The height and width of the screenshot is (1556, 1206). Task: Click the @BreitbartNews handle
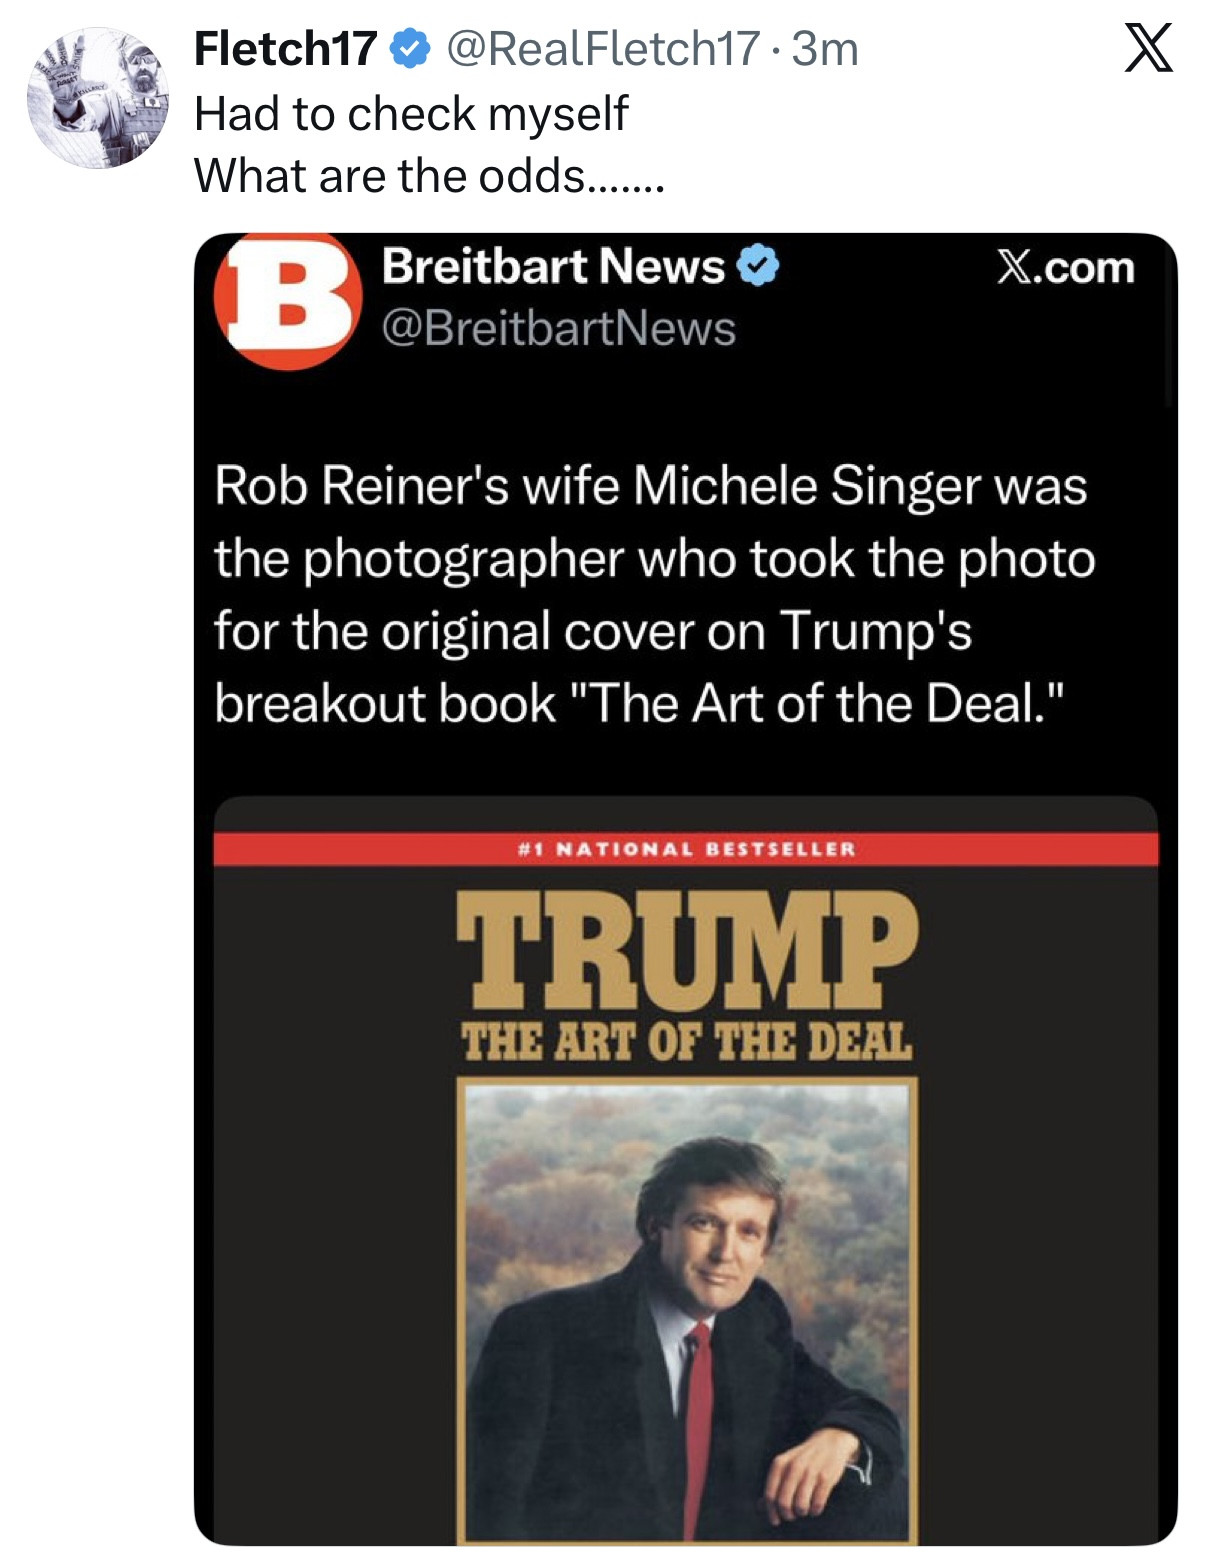click(x=559, y=329)
